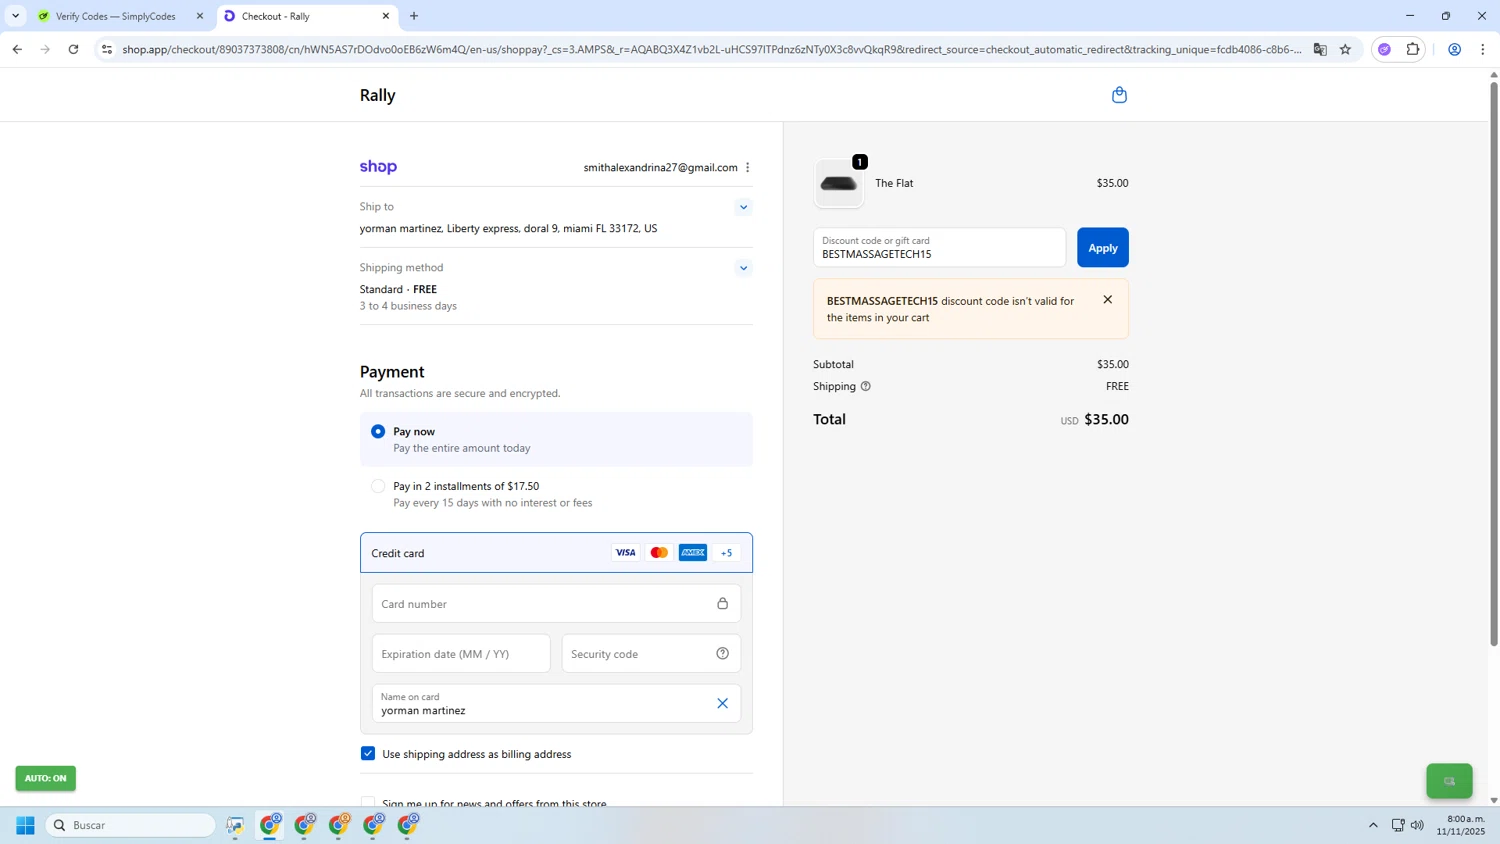Toggle the AUTO: ON button

point(46,778)
